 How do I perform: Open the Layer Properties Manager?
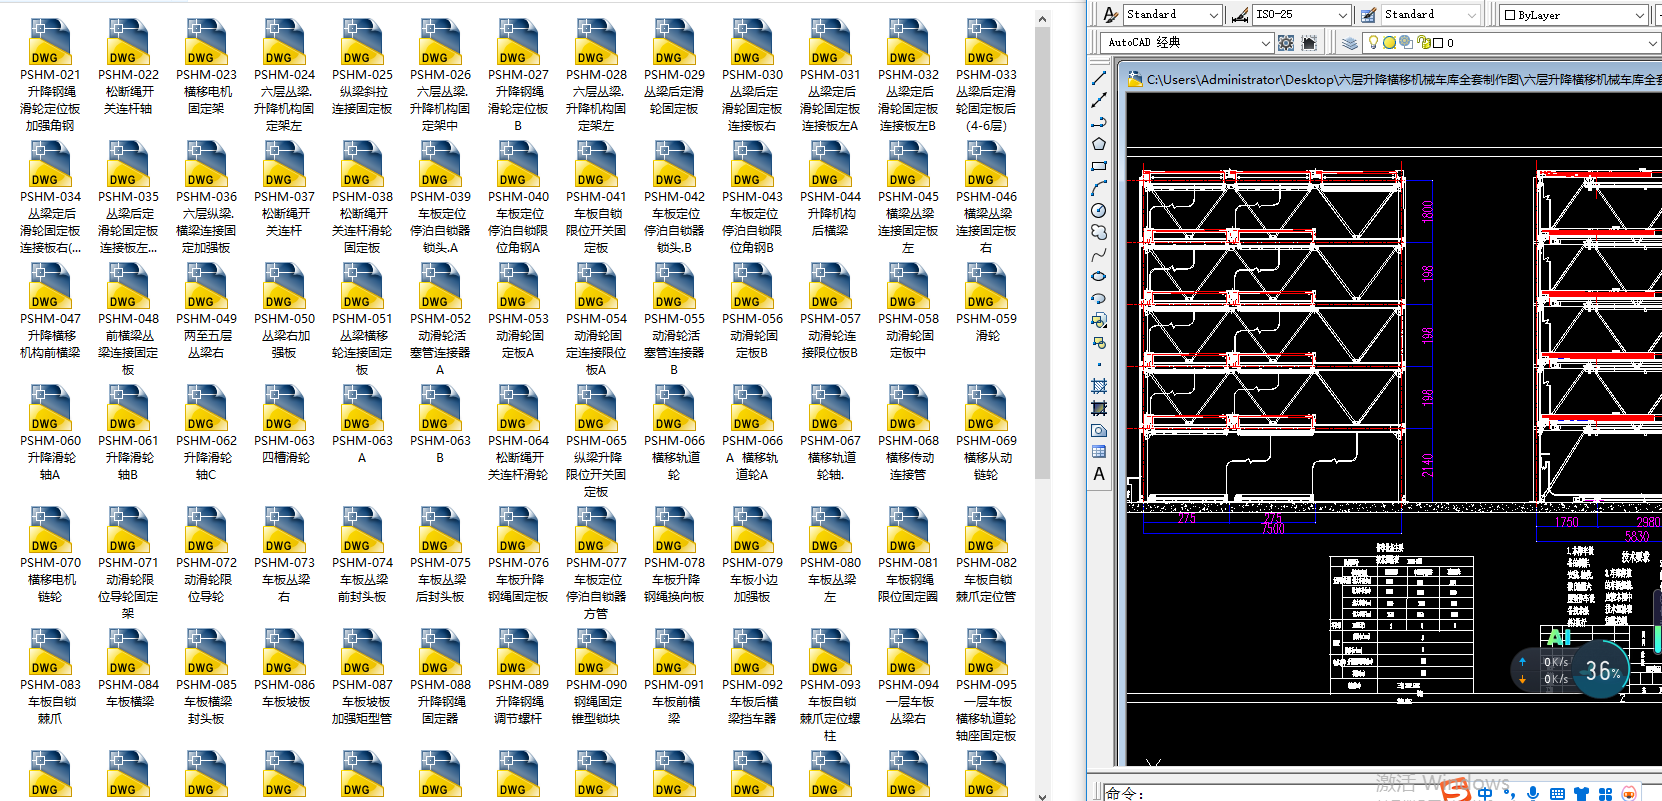tap(1350, 43)
